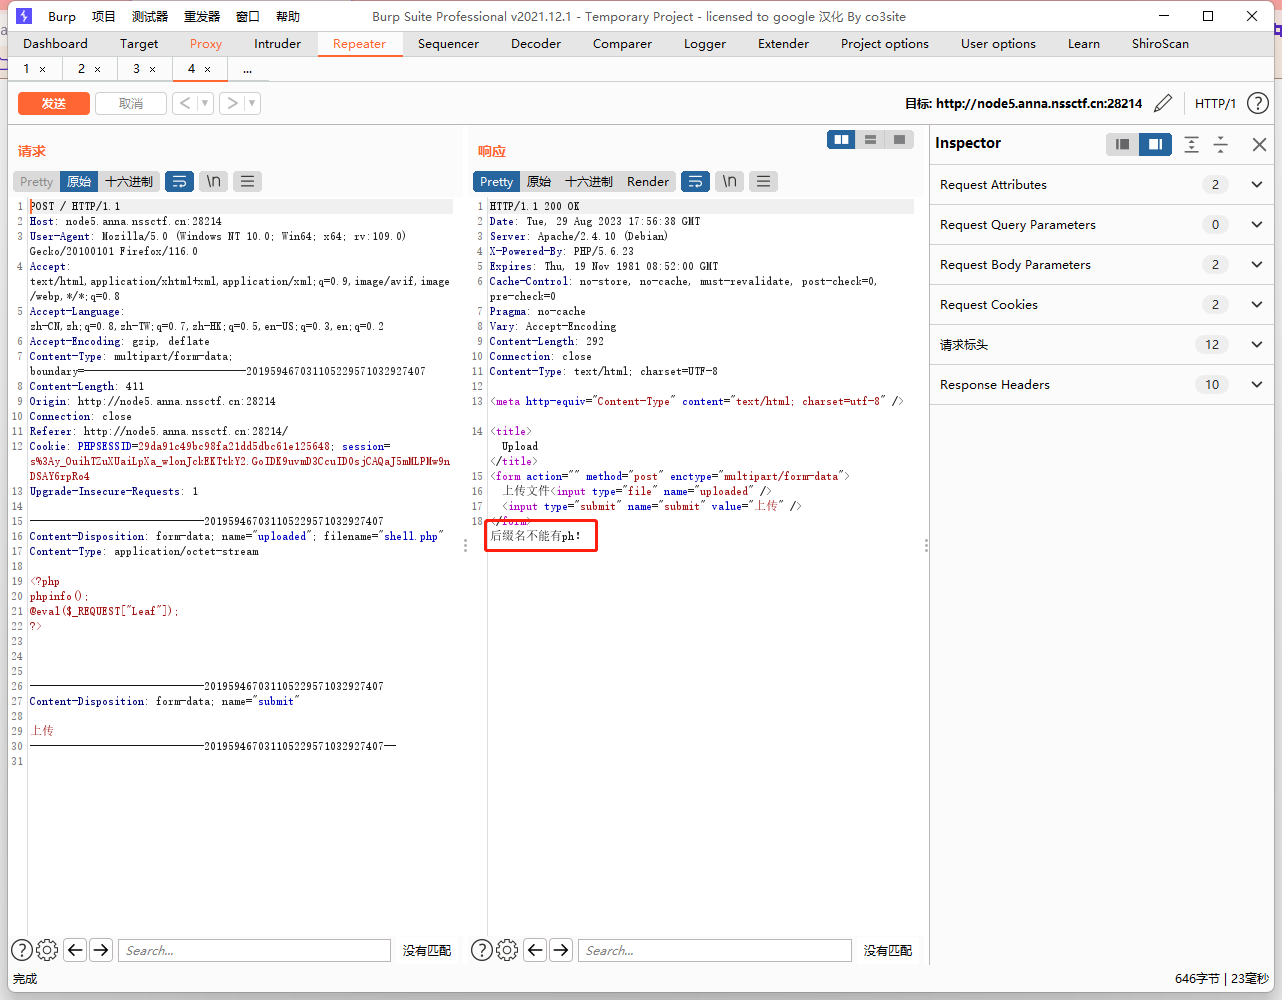This screenshot has width=1282, height=1000.
Task: Focus the request panel search field
Action: 254,950
